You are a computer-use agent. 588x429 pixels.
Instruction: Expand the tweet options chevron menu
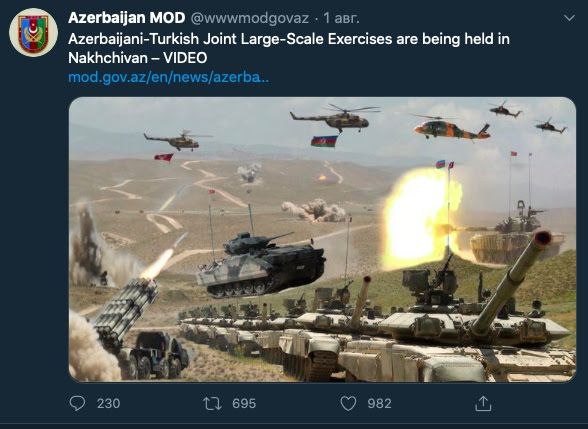(569, 18)
